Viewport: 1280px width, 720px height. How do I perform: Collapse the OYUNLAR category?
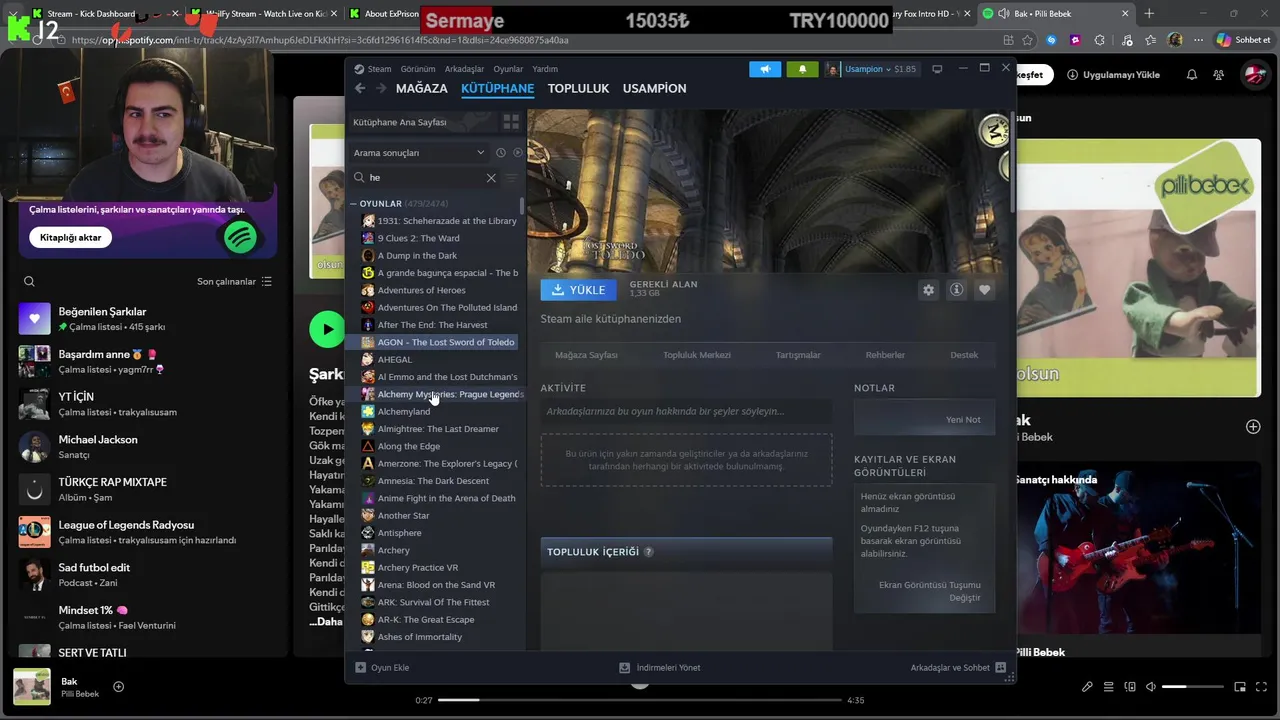[x=353, y=204]
